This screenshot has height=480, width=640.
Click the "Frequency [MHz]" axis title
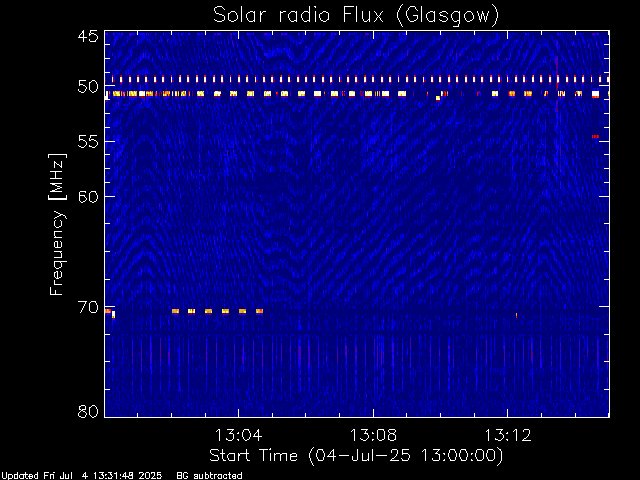click(x=57, y=224)
